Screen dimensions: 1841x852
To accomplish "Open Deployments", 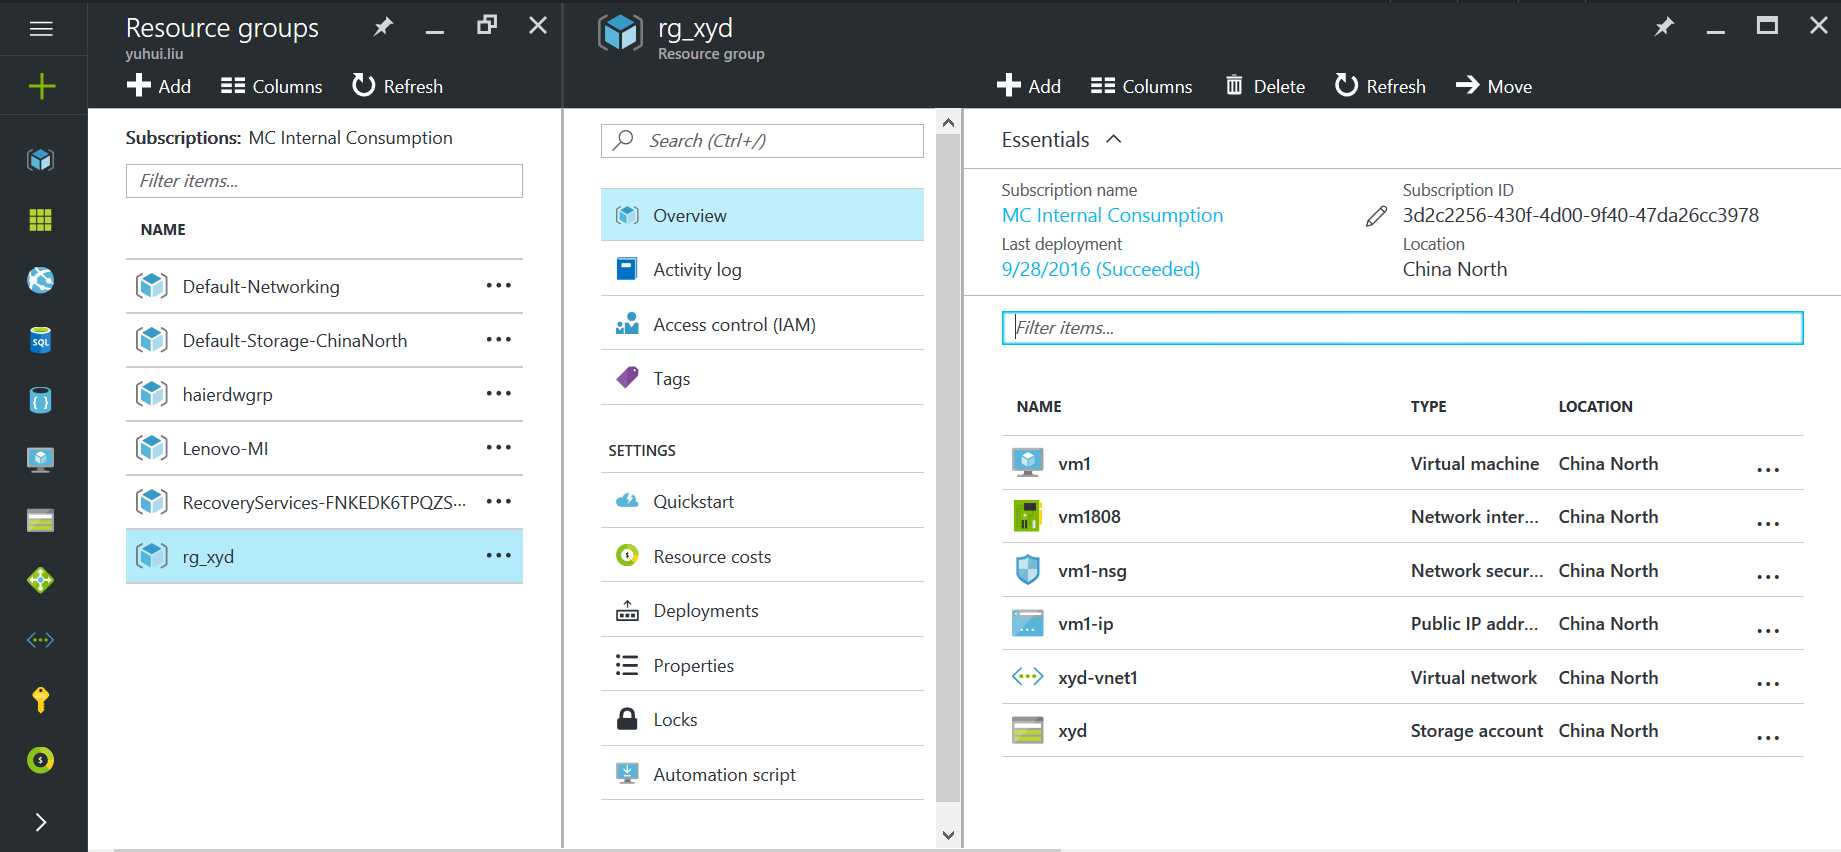I will [x=762, y=611].
